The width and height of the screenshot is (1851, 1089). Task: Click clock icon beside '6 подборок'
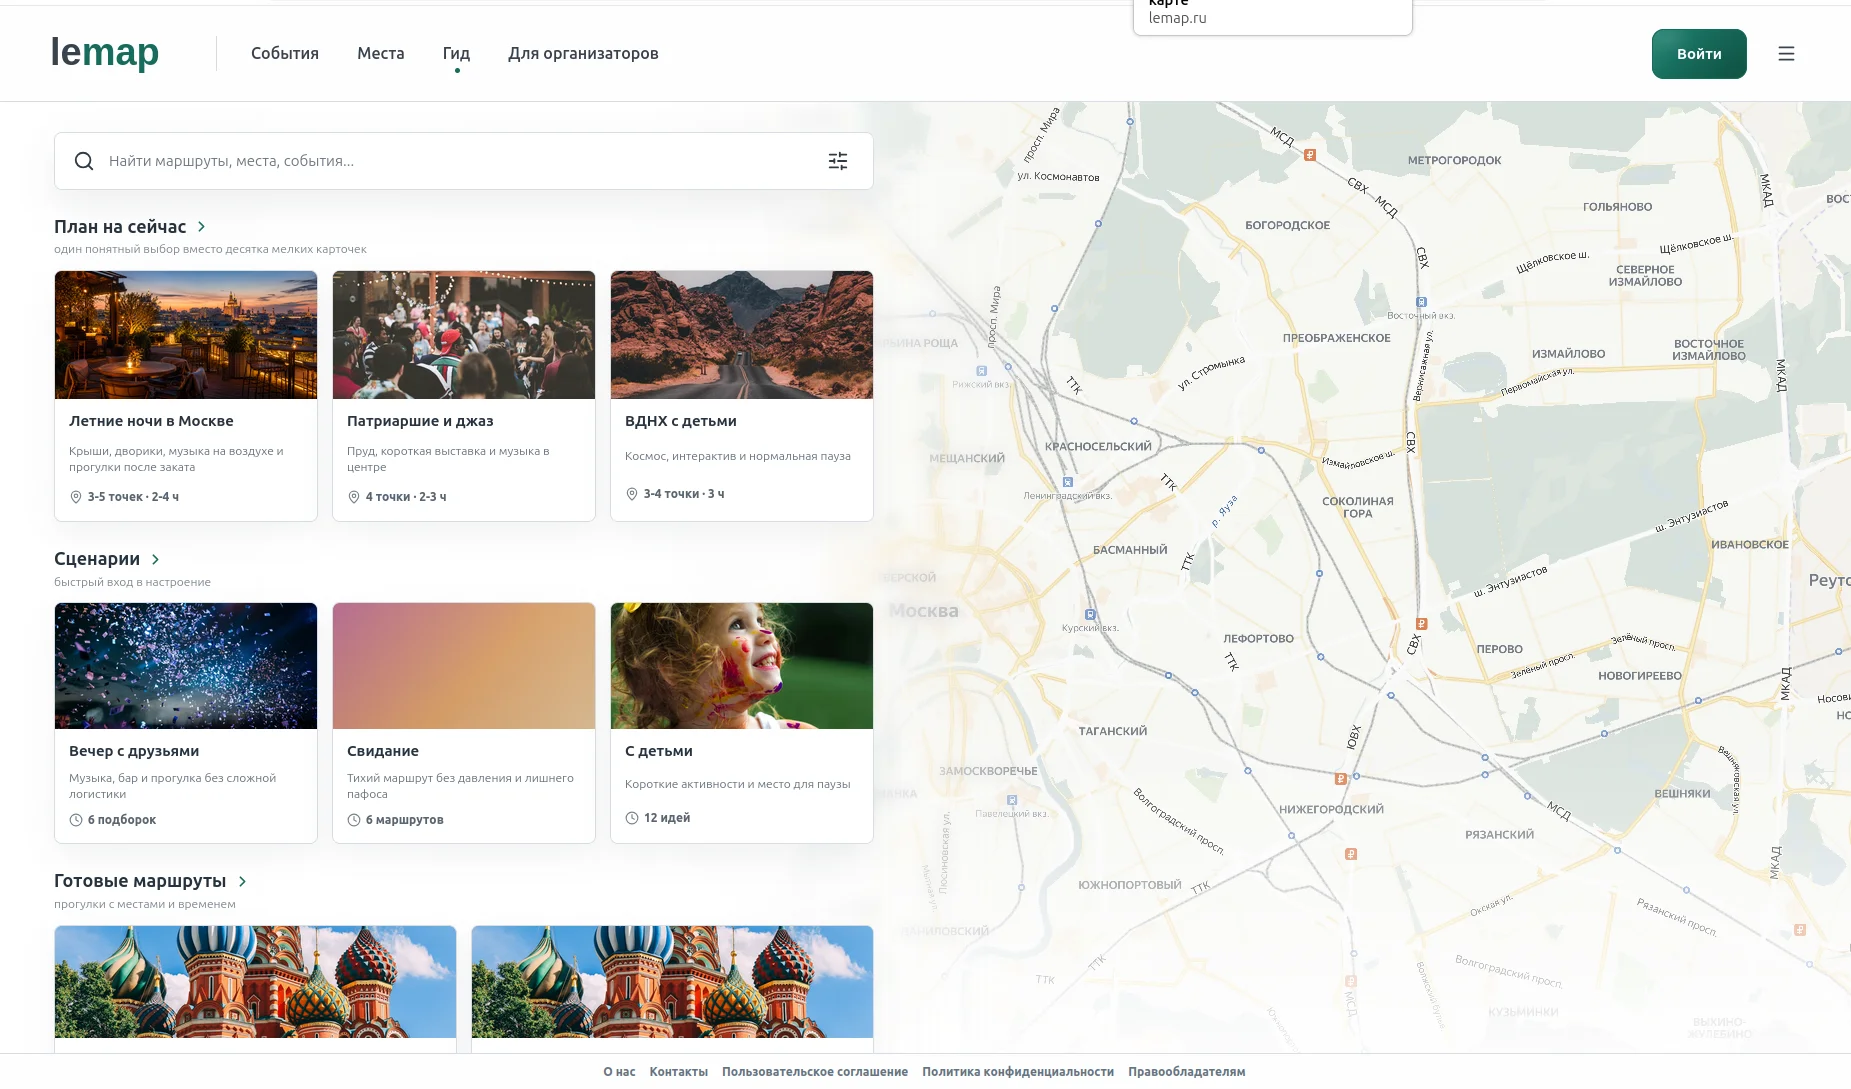click(x=75, y=820)
